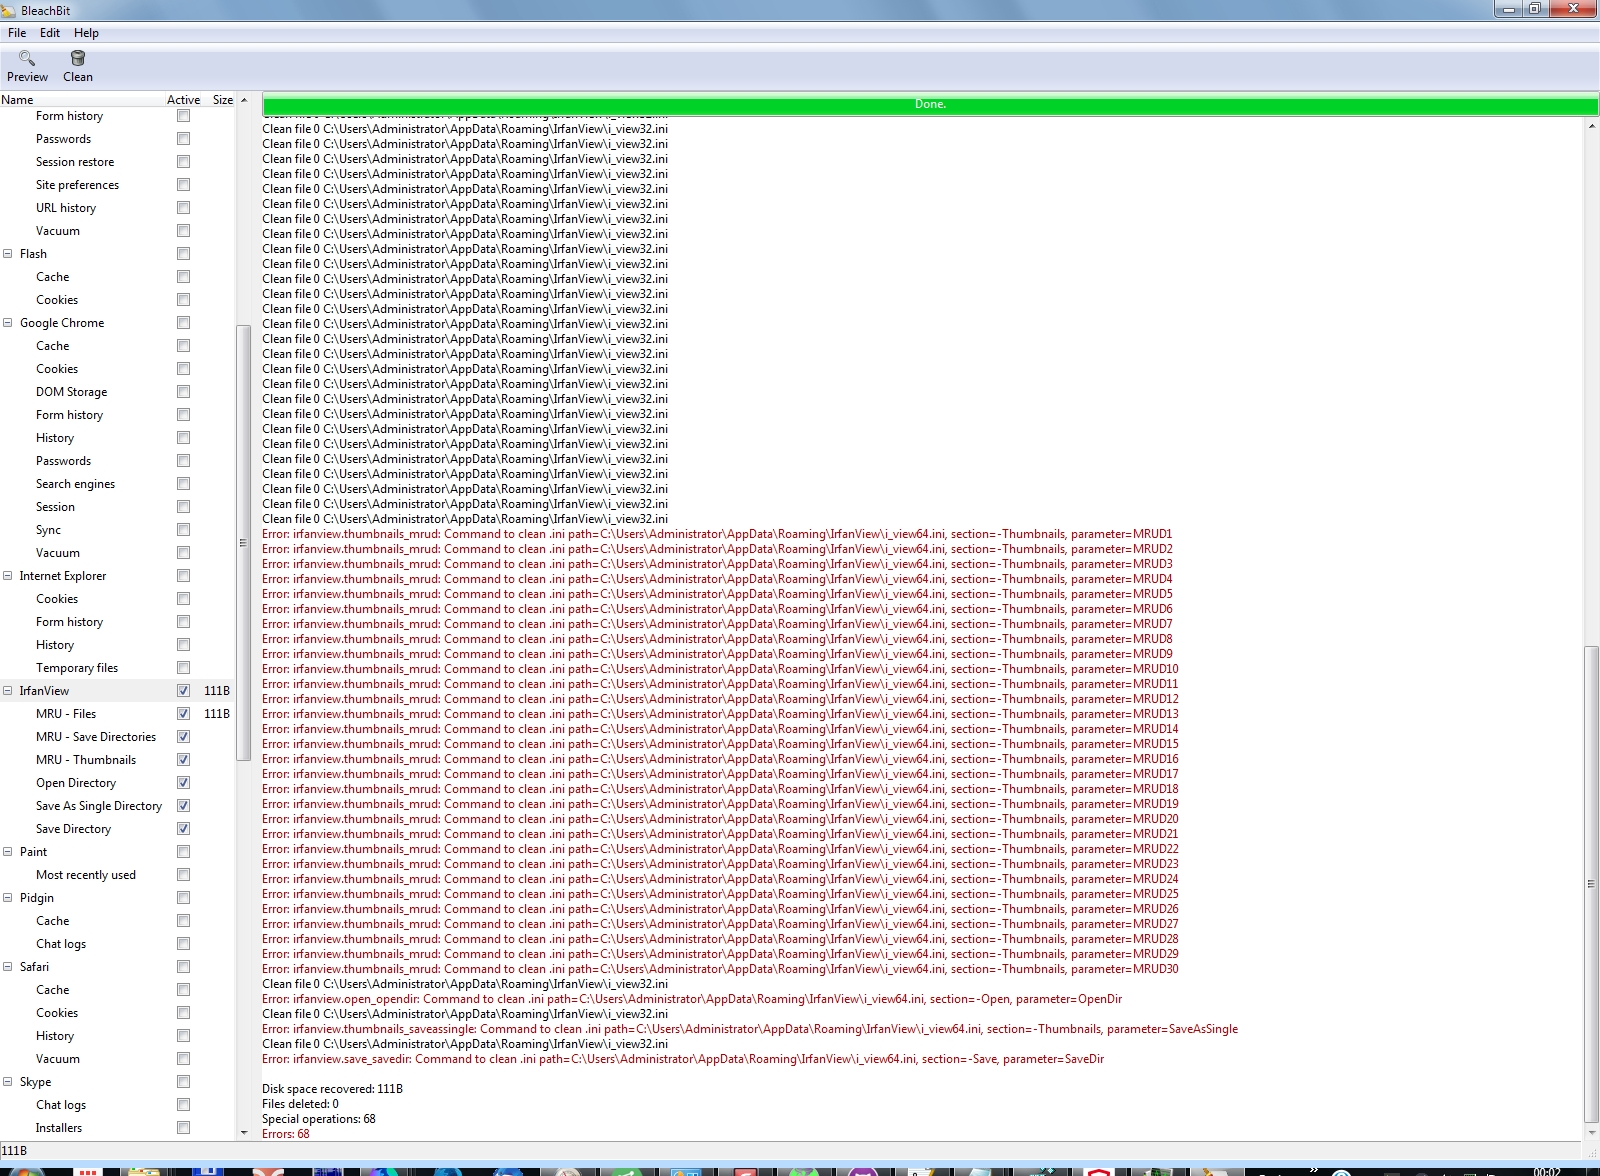Select the Session restore item
Screen dimensions: 1600x1176
point(75,162)
